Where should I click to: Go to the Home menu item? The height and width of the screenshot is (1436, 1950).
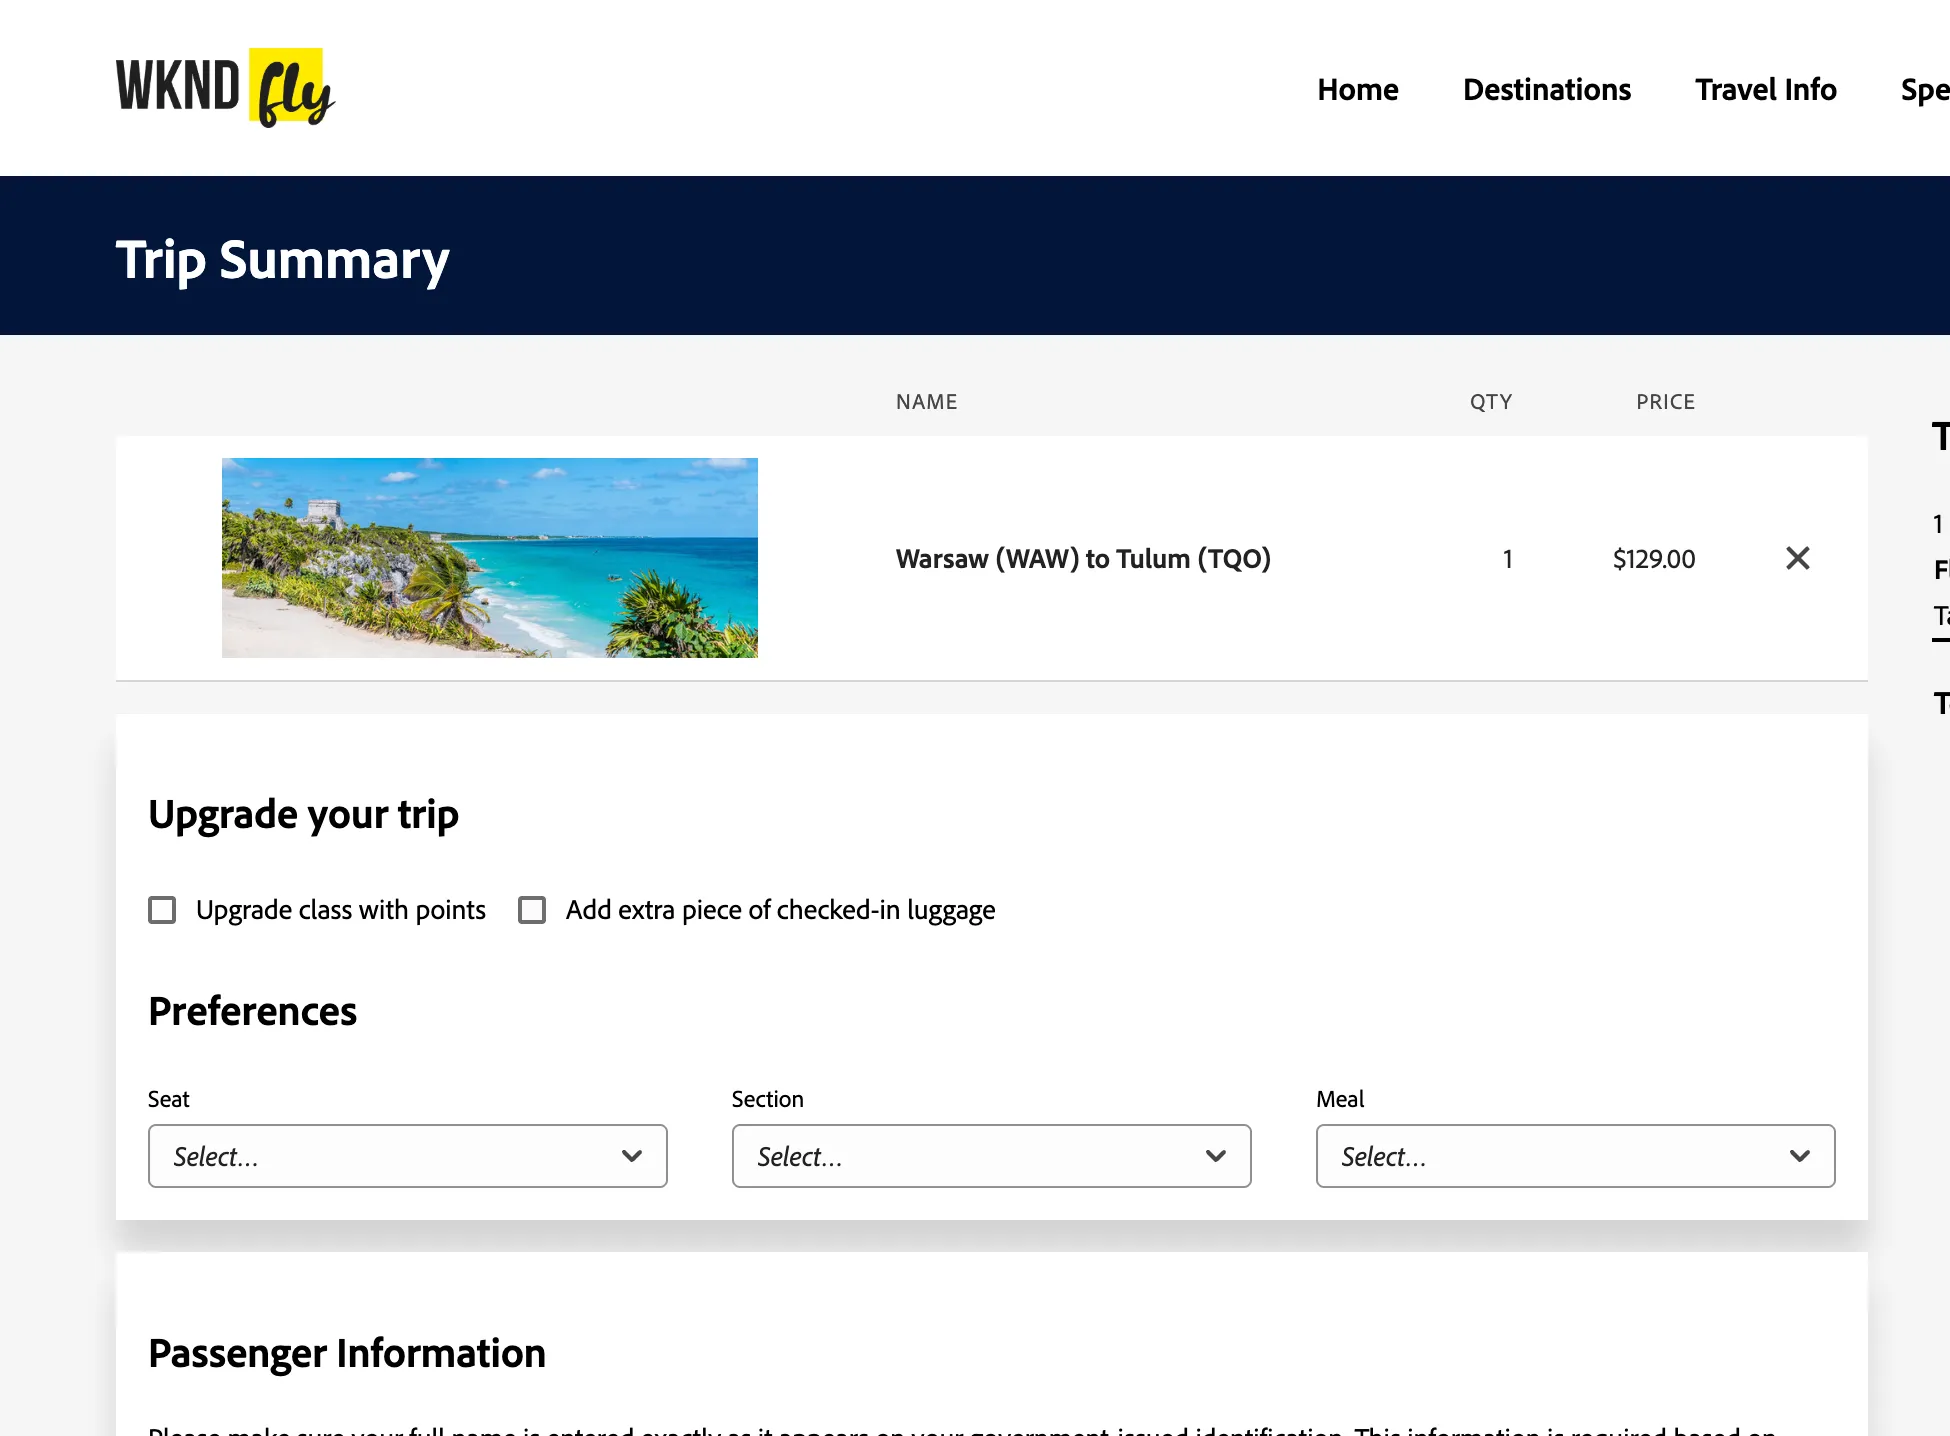(x=1357, y=89)
